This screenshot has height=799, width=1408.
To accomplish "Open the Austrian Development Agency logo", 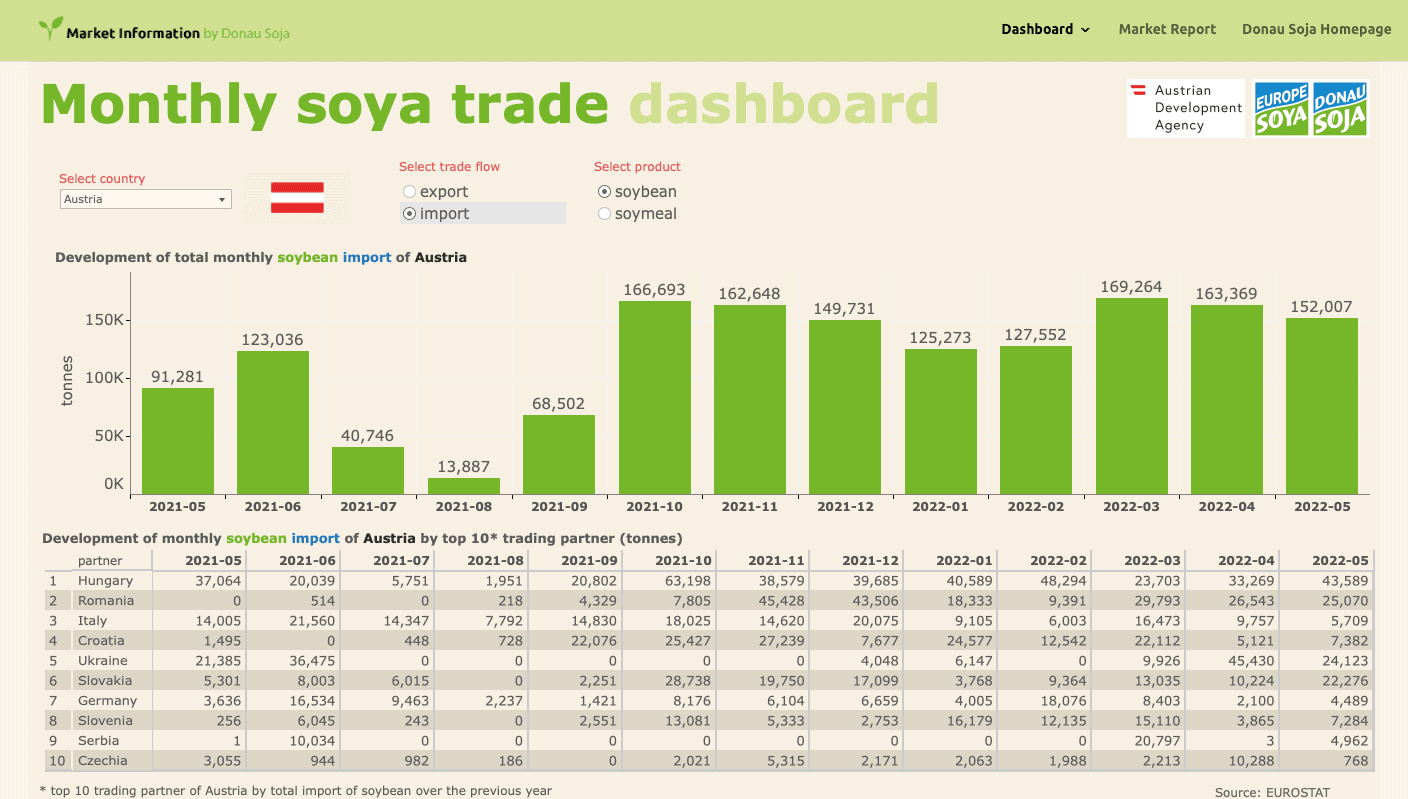I will (x=1186, y=108).
